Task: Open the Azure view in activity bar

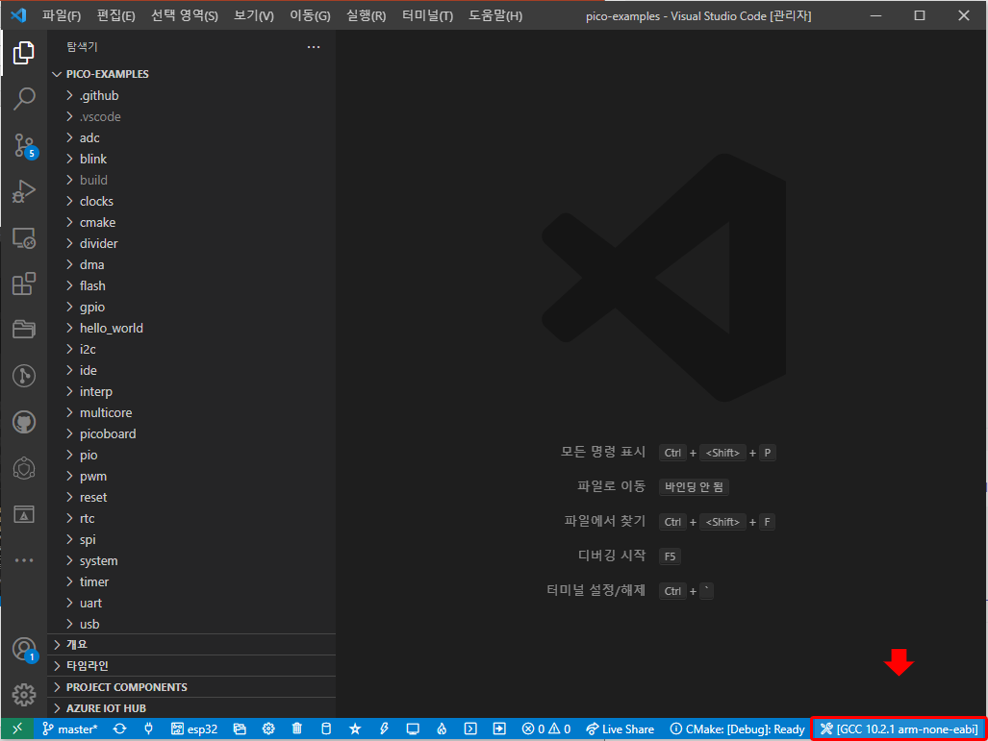Action: pos(23,515)
